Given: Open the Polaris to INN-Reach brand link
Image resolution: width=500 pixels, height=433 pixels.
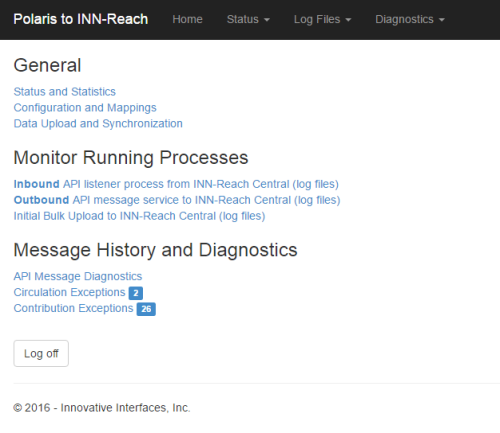Looking at the screenshot, I should coord(81,19).
